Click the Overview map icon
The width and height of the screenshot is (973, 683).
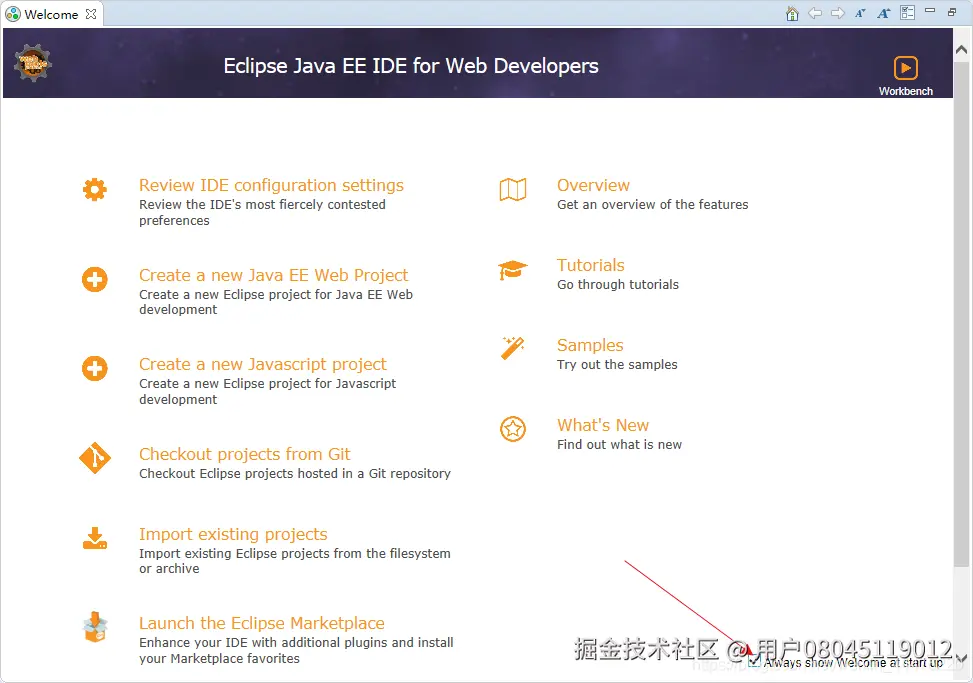pos(513,189)
